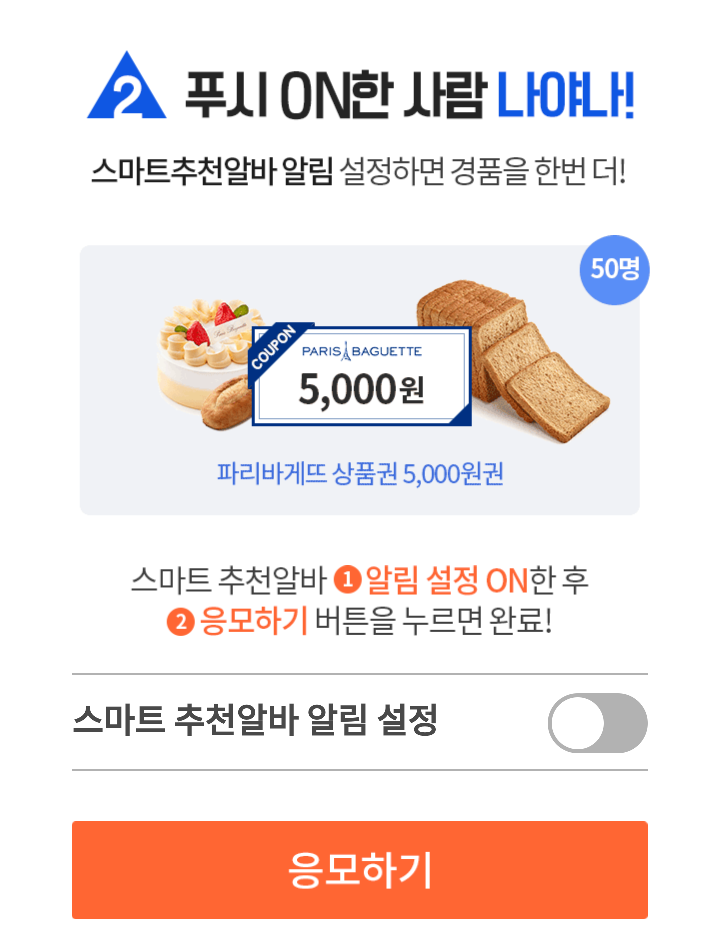Click the blue COUPON ribbon label
Image resolution: width=704 pixels, height=952 pixels.
[273, 348]
